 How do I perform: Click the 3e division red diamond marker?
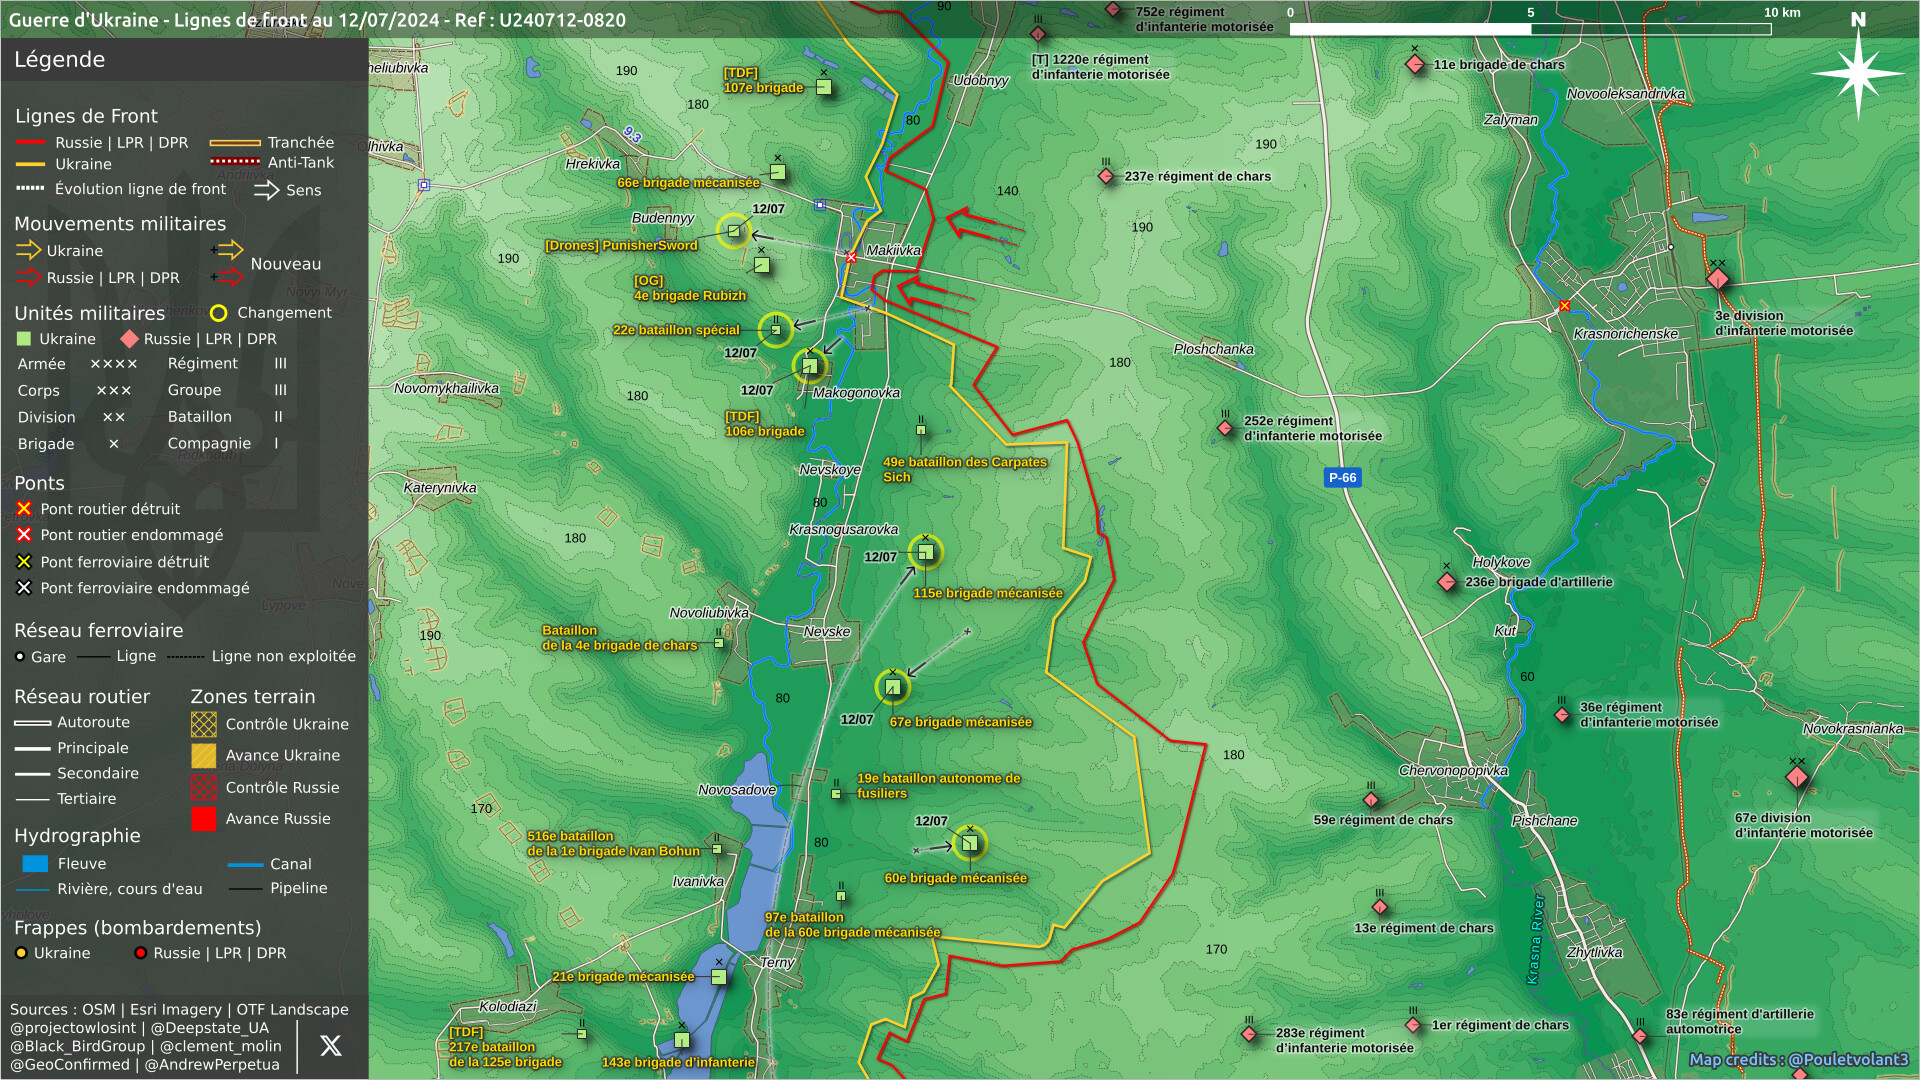(x=1717, y=279)
